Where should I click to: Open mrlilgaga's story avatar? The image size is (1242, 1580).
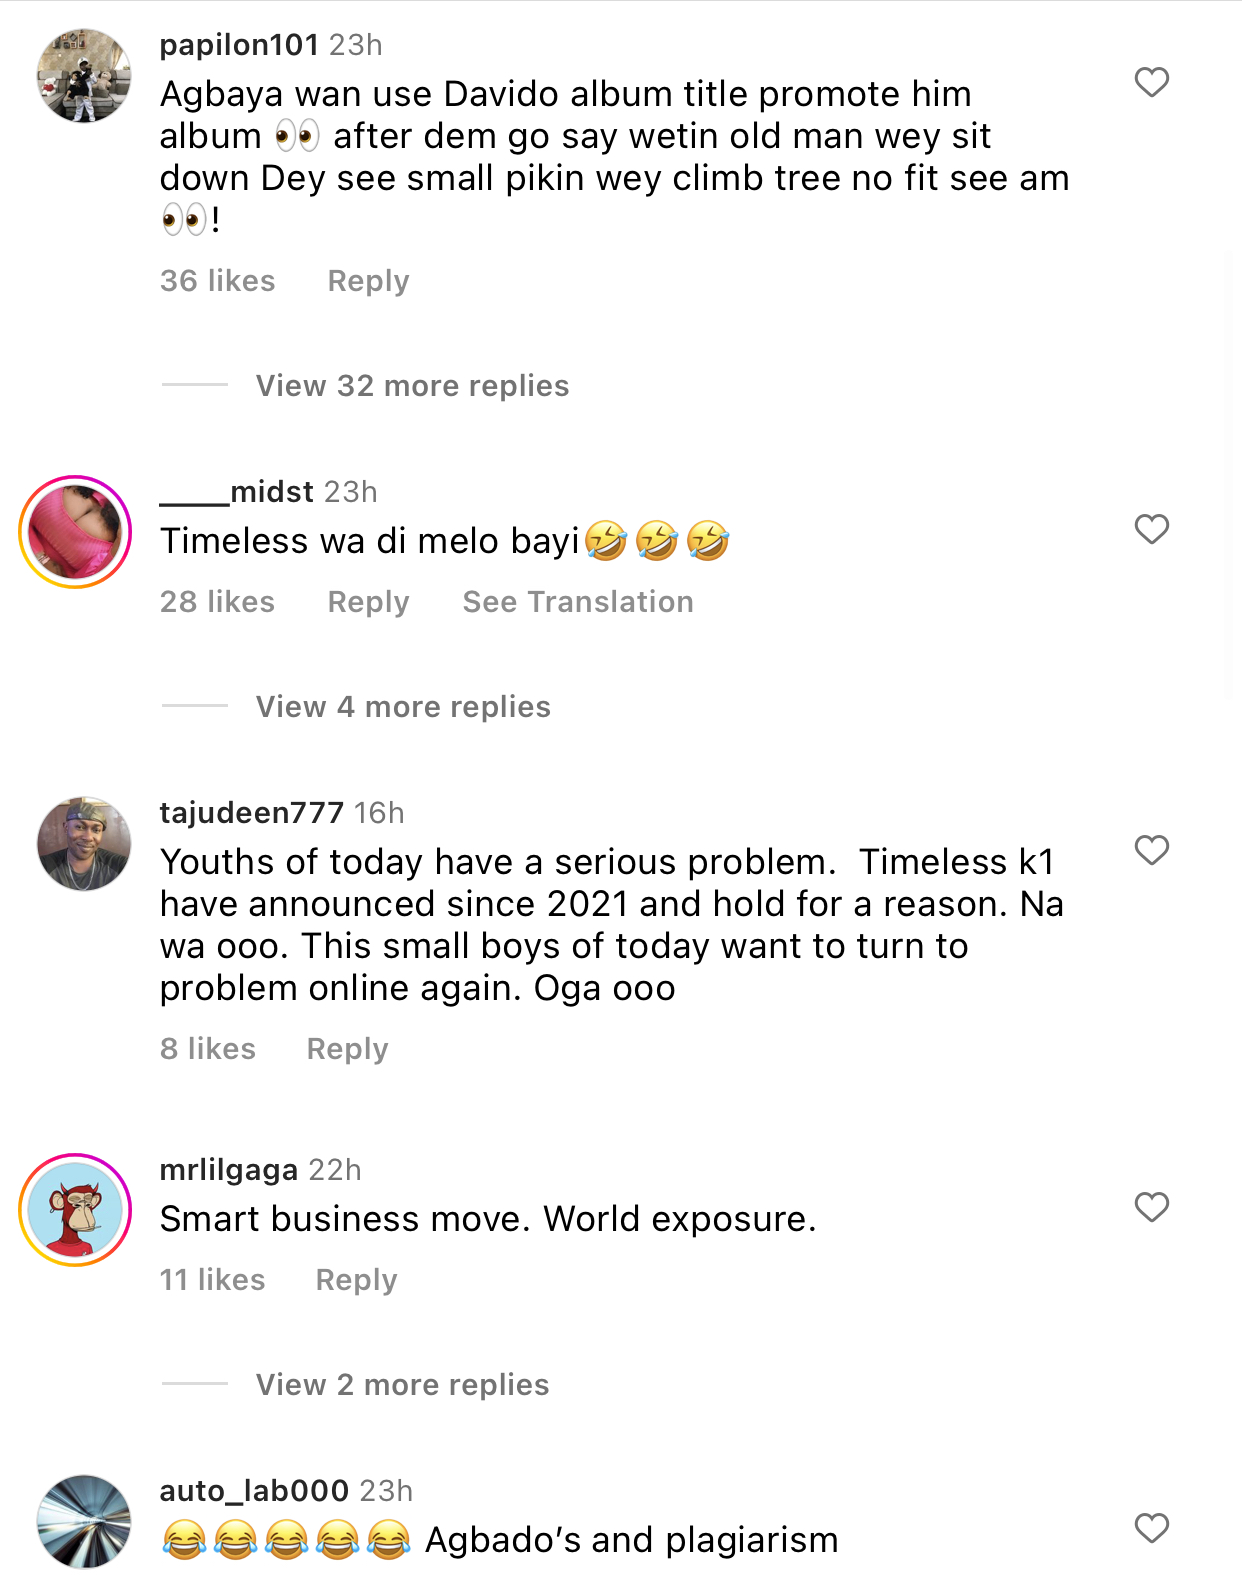click(x=76, y=1210)
